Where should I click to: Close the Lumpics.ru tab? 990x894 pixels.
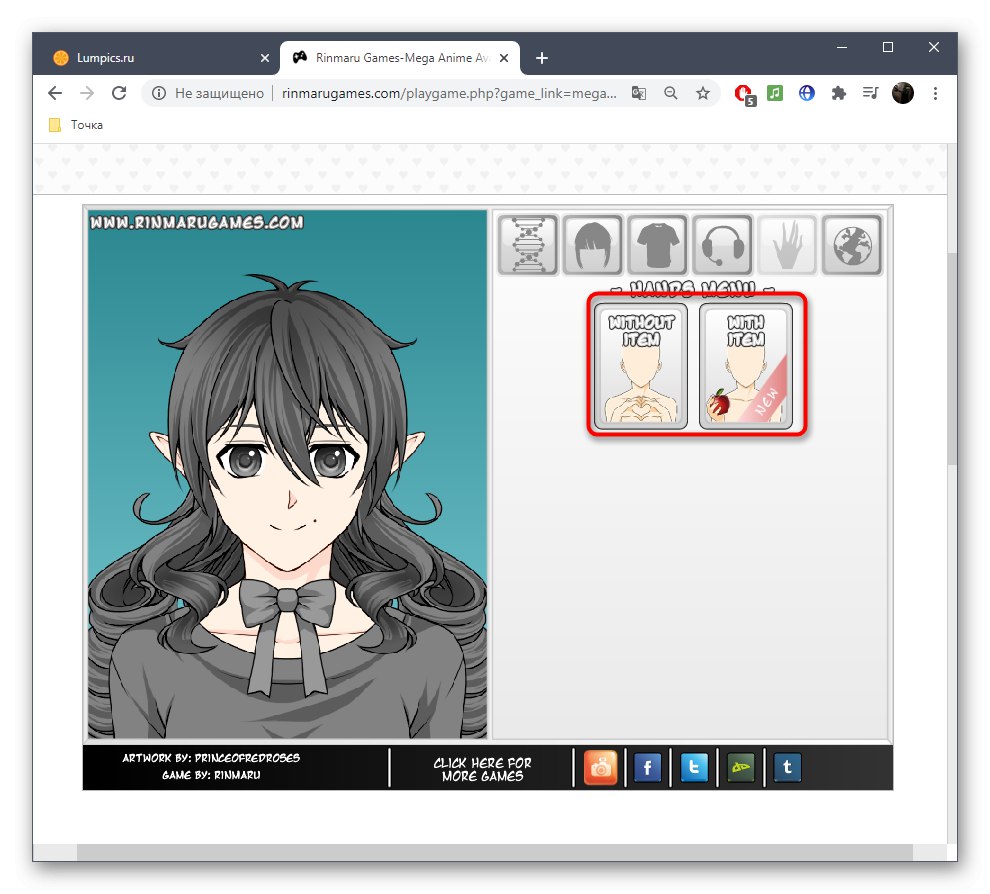click(265, 58)
